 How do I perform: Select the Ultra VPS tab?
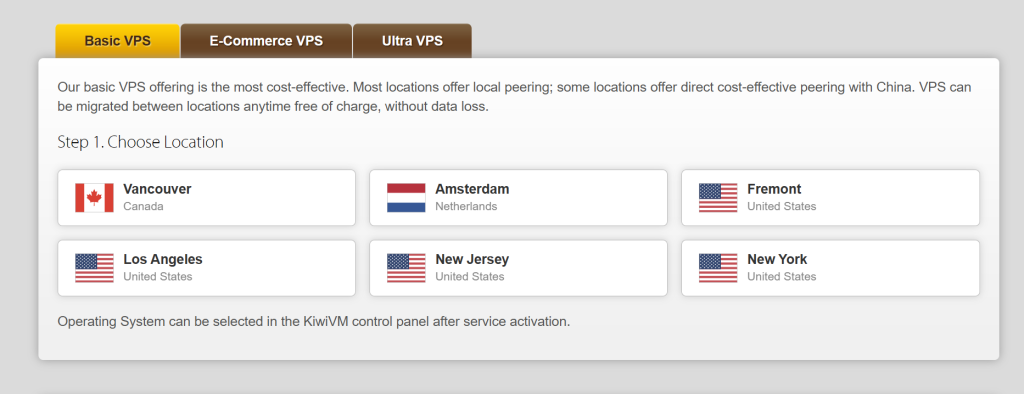click(x=412, y=41)
